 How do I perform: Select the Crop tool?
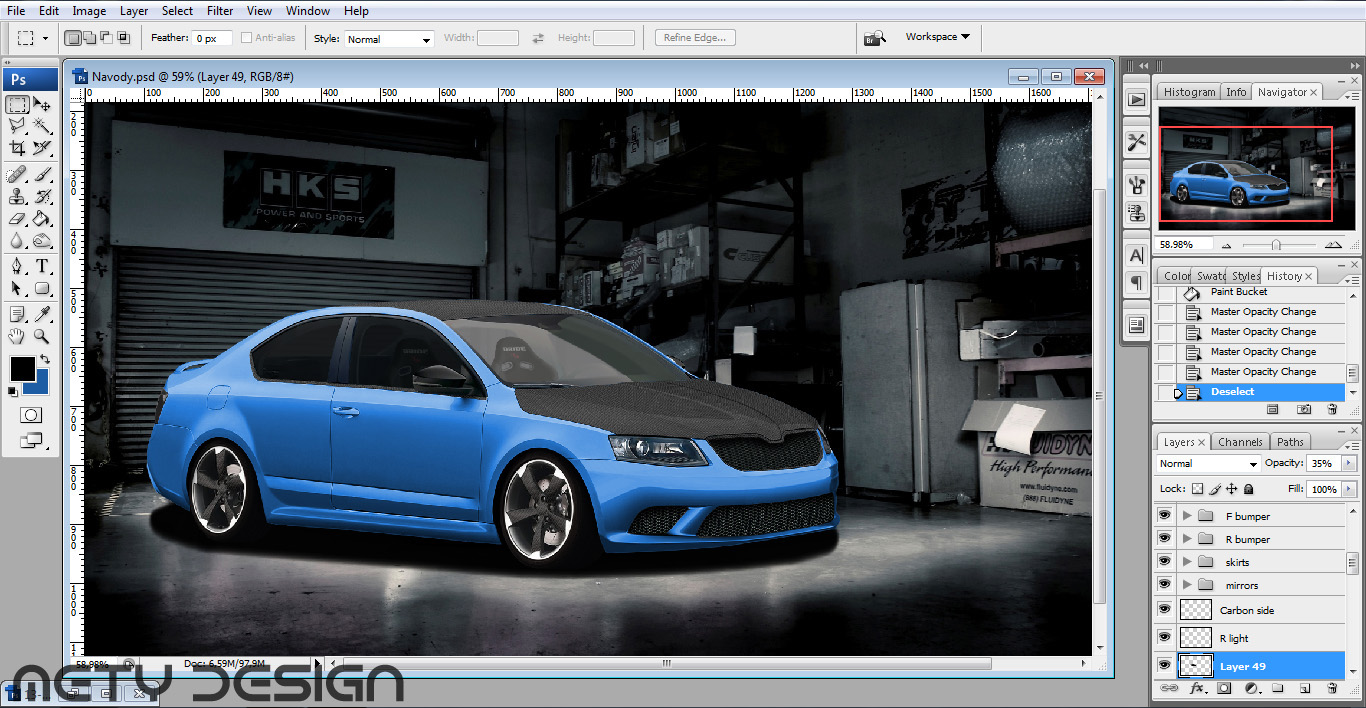(17, 148)
